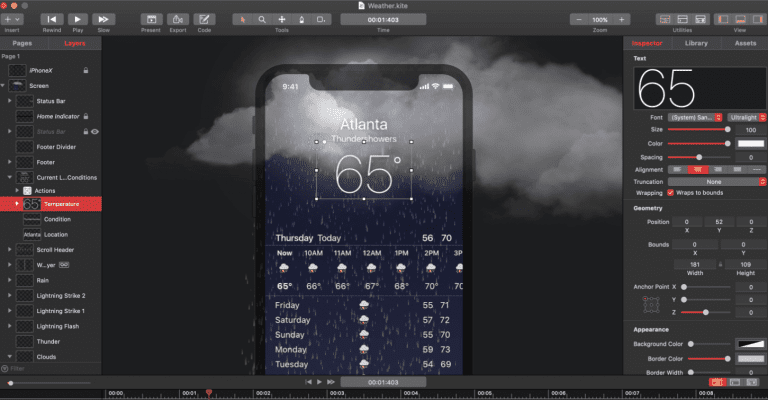Click the text Color swatch
This screenshot has width=768, height=400.
click(749, 143)
